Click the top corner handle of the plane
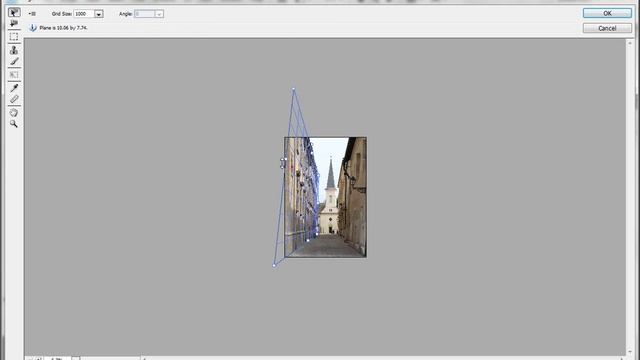Screen dimensions: 640x360 click(293, 89)
